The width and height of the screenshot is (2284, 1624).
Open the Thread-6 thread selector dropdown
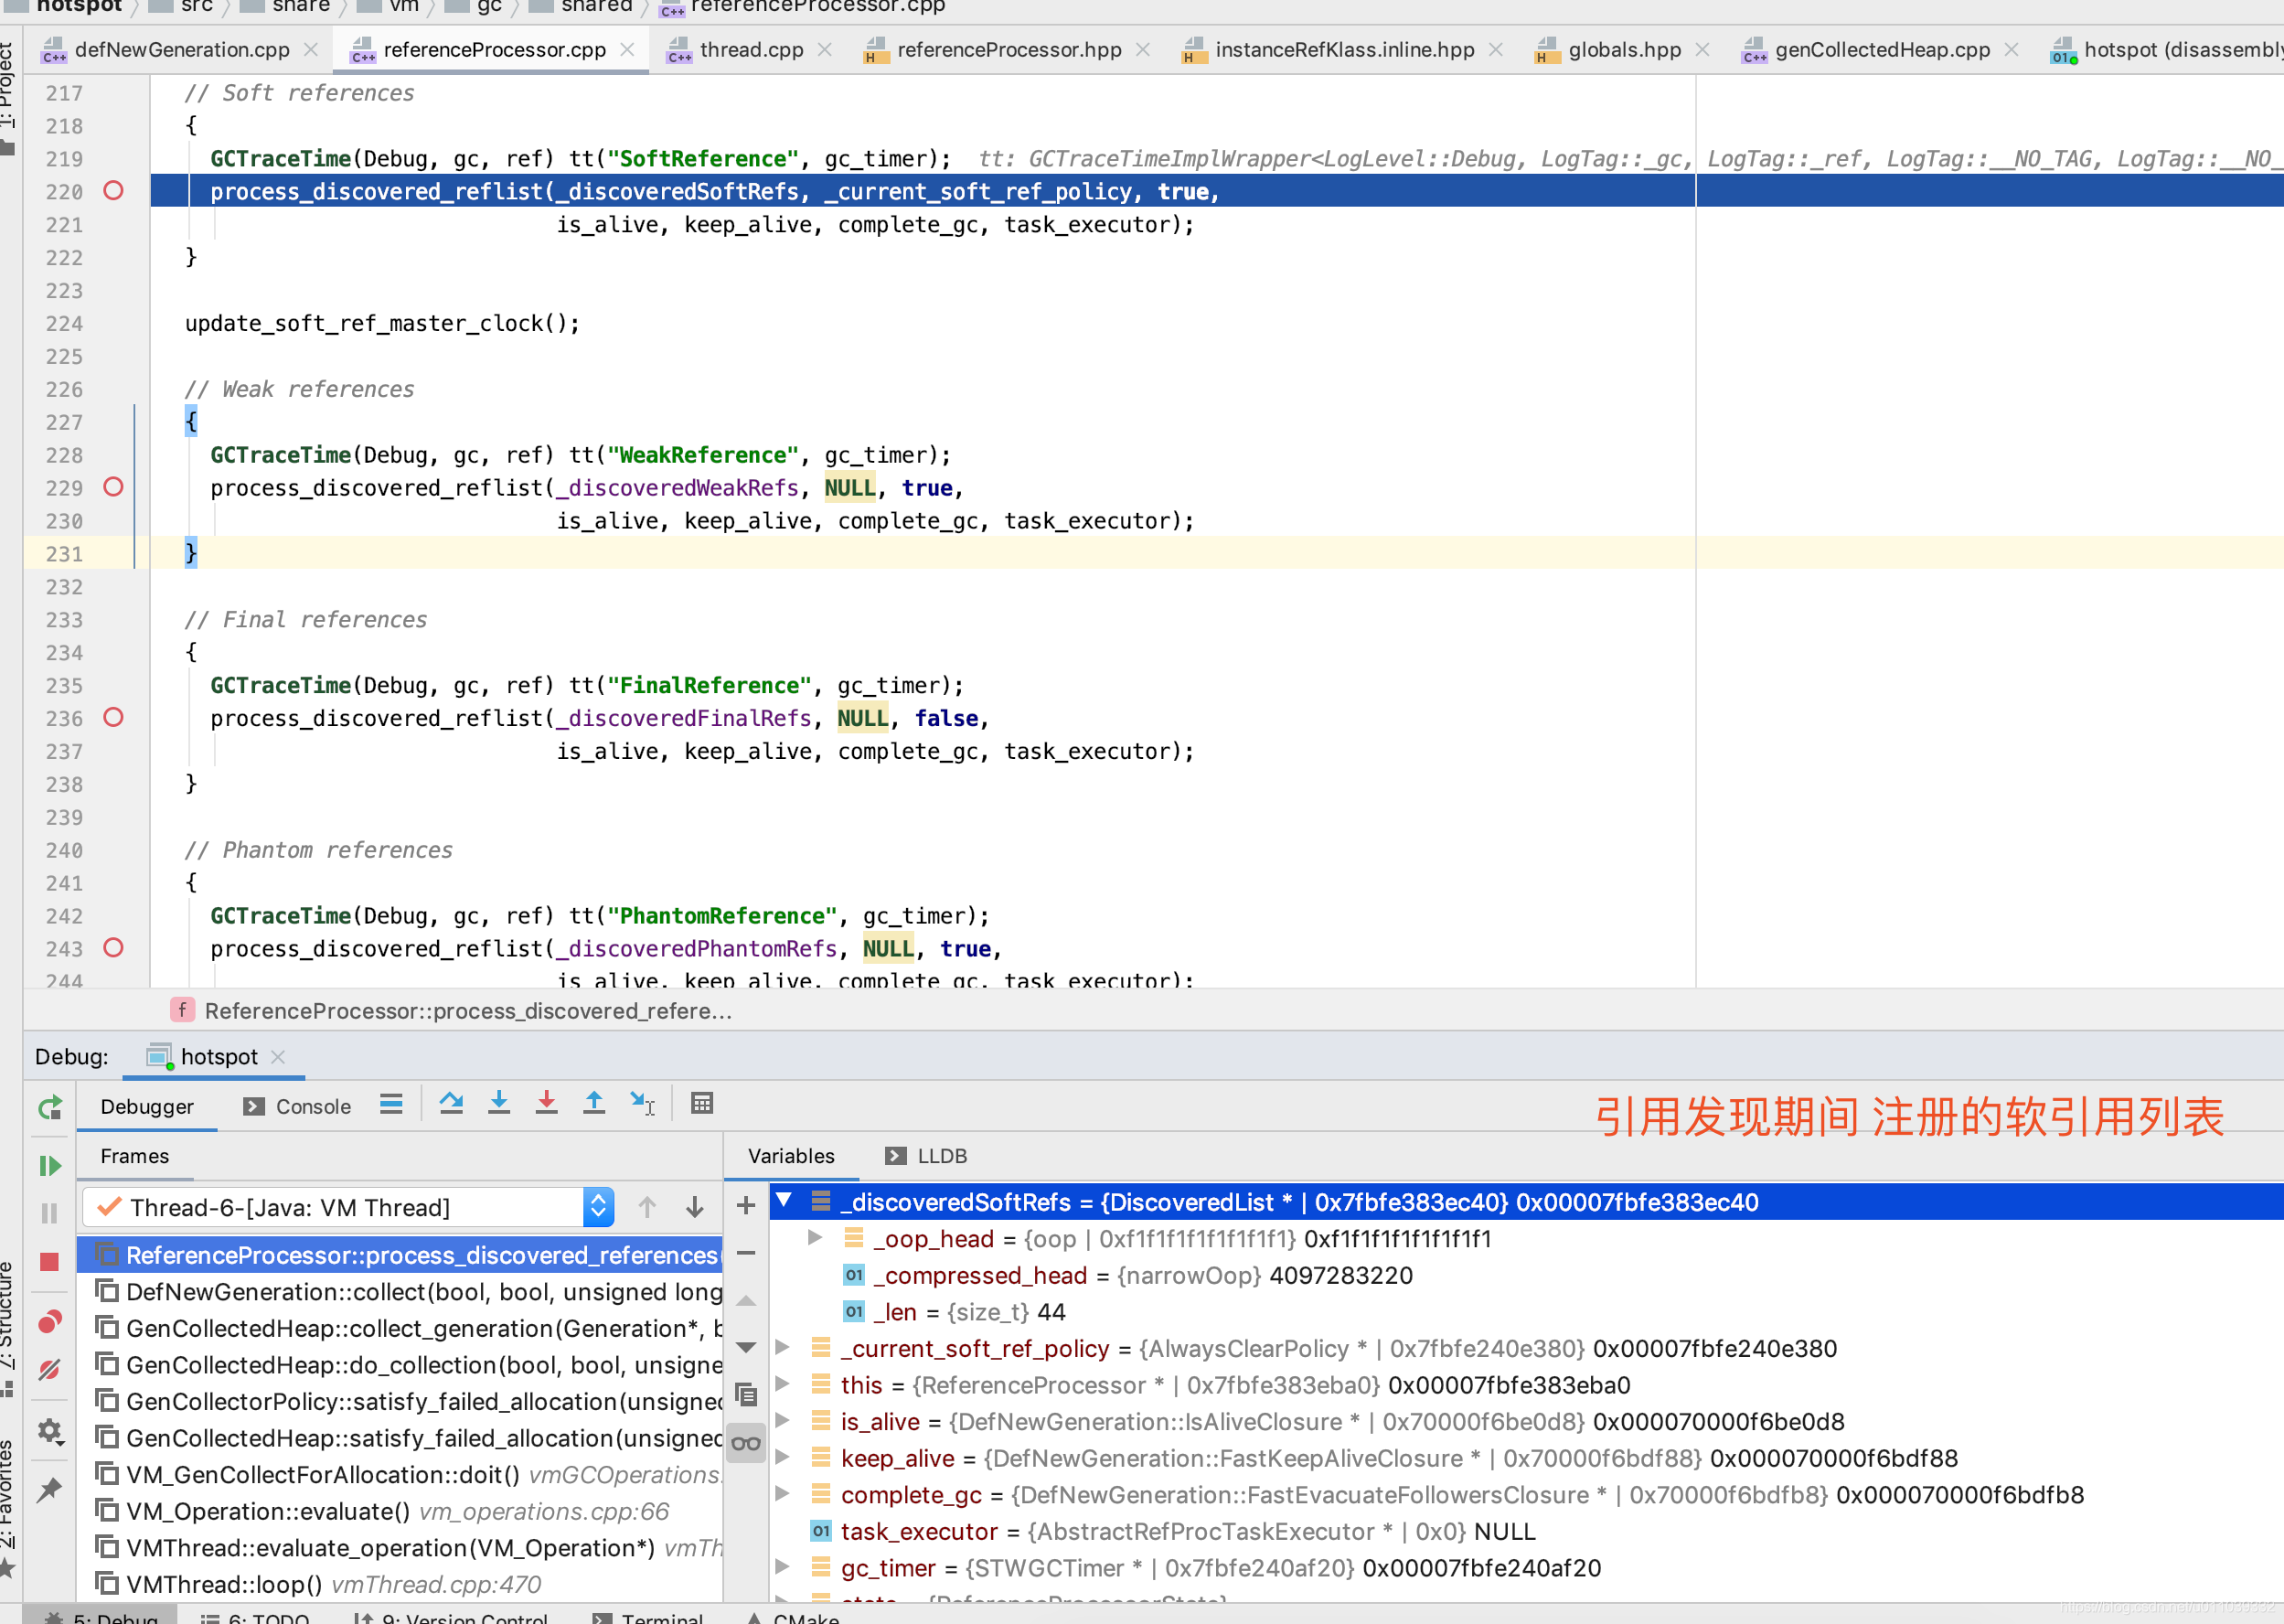pyautogui.click(x=597, y=1207)
